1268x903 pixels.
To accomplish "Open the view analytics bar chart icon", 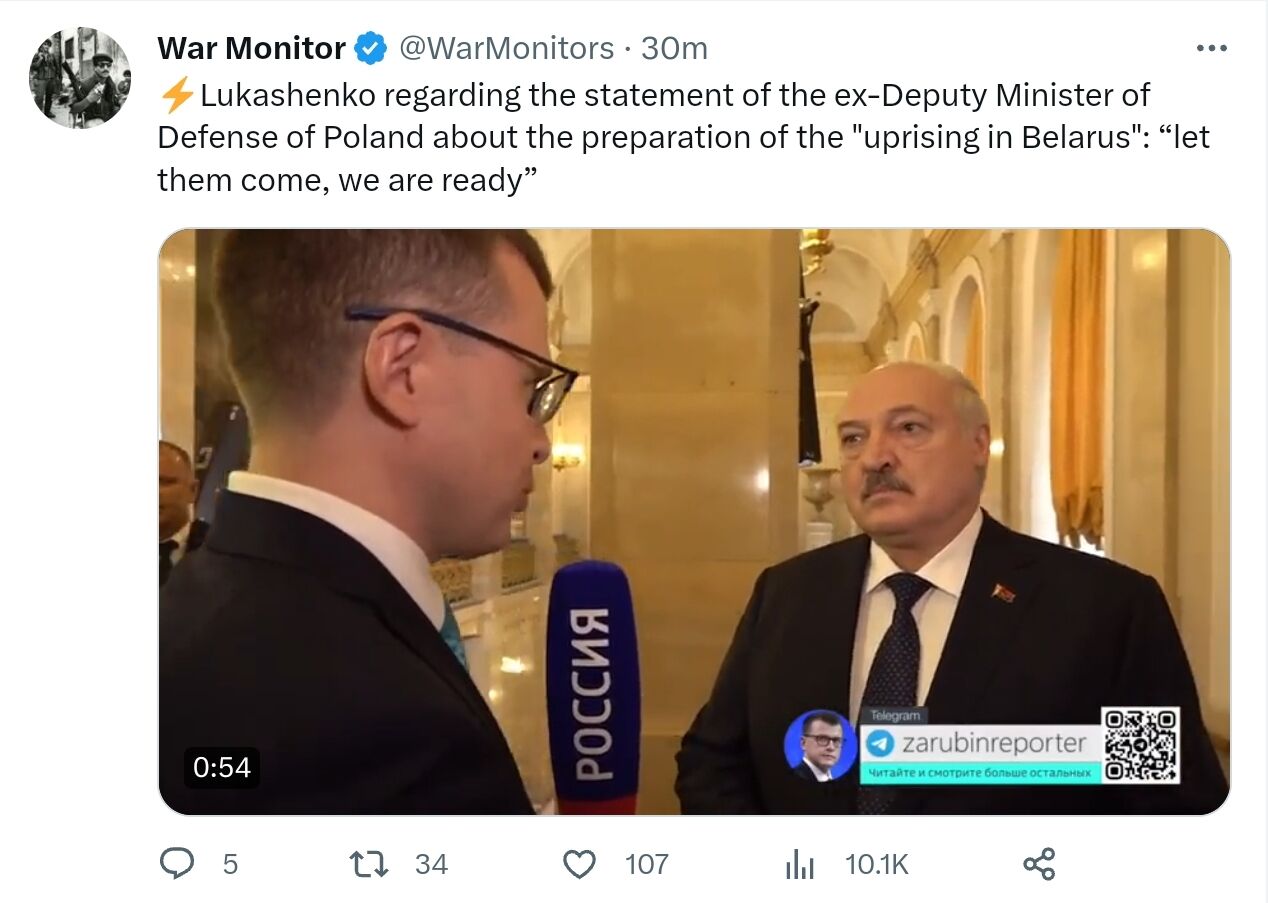I will click(x=800, y=864).
